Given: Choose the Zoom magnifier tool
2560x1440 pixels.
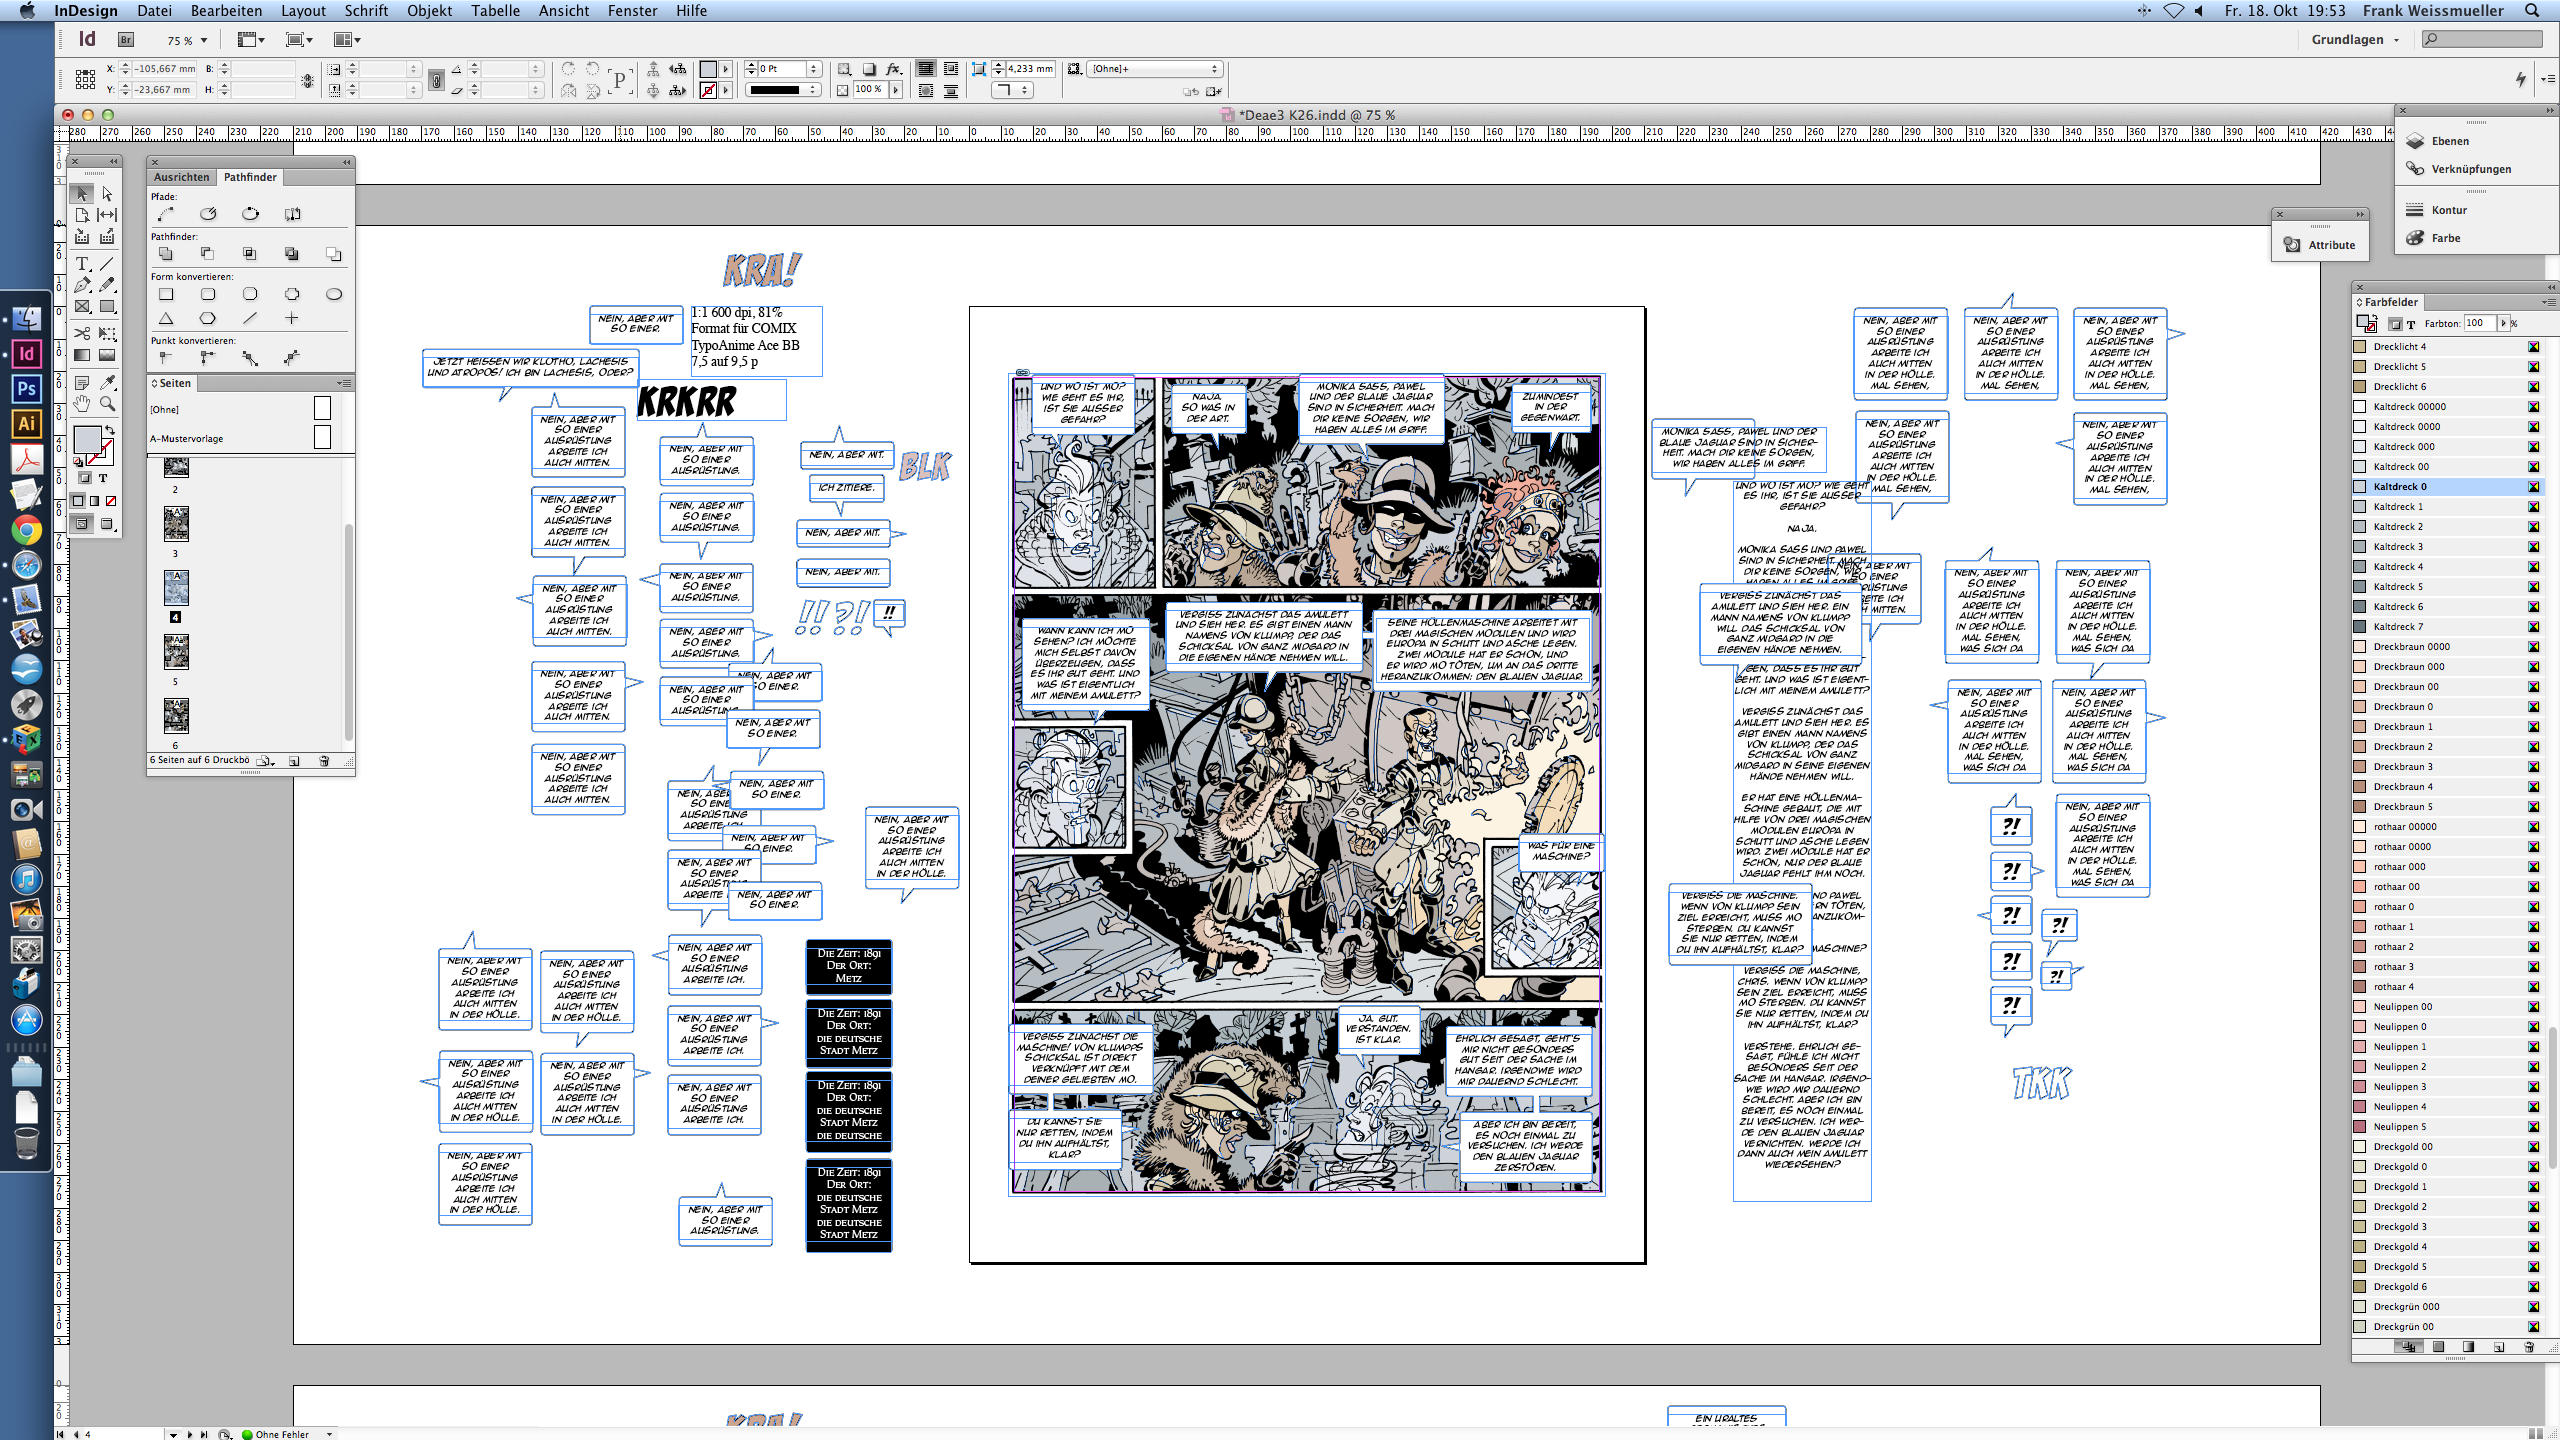Looking at the screenshot, I should [x=107, y=405].
